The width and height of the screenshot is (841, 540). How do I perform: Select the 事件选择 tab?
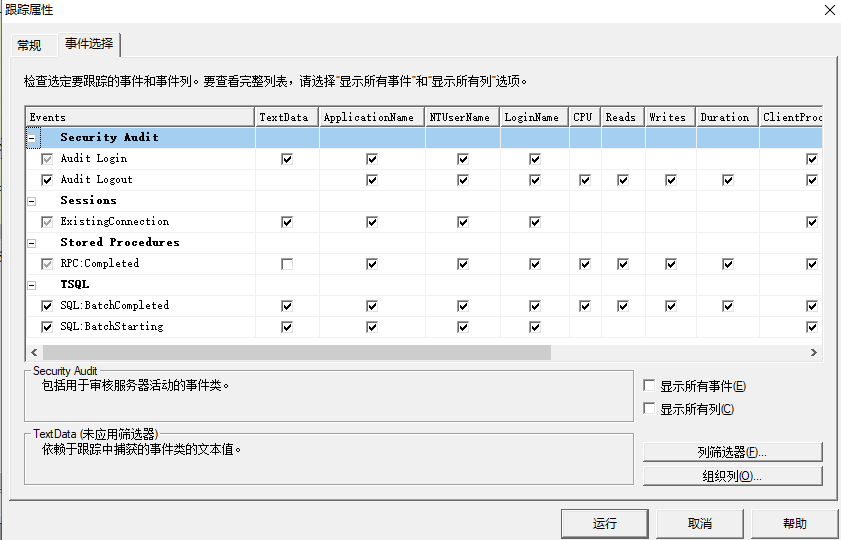(x=89, y=44)
